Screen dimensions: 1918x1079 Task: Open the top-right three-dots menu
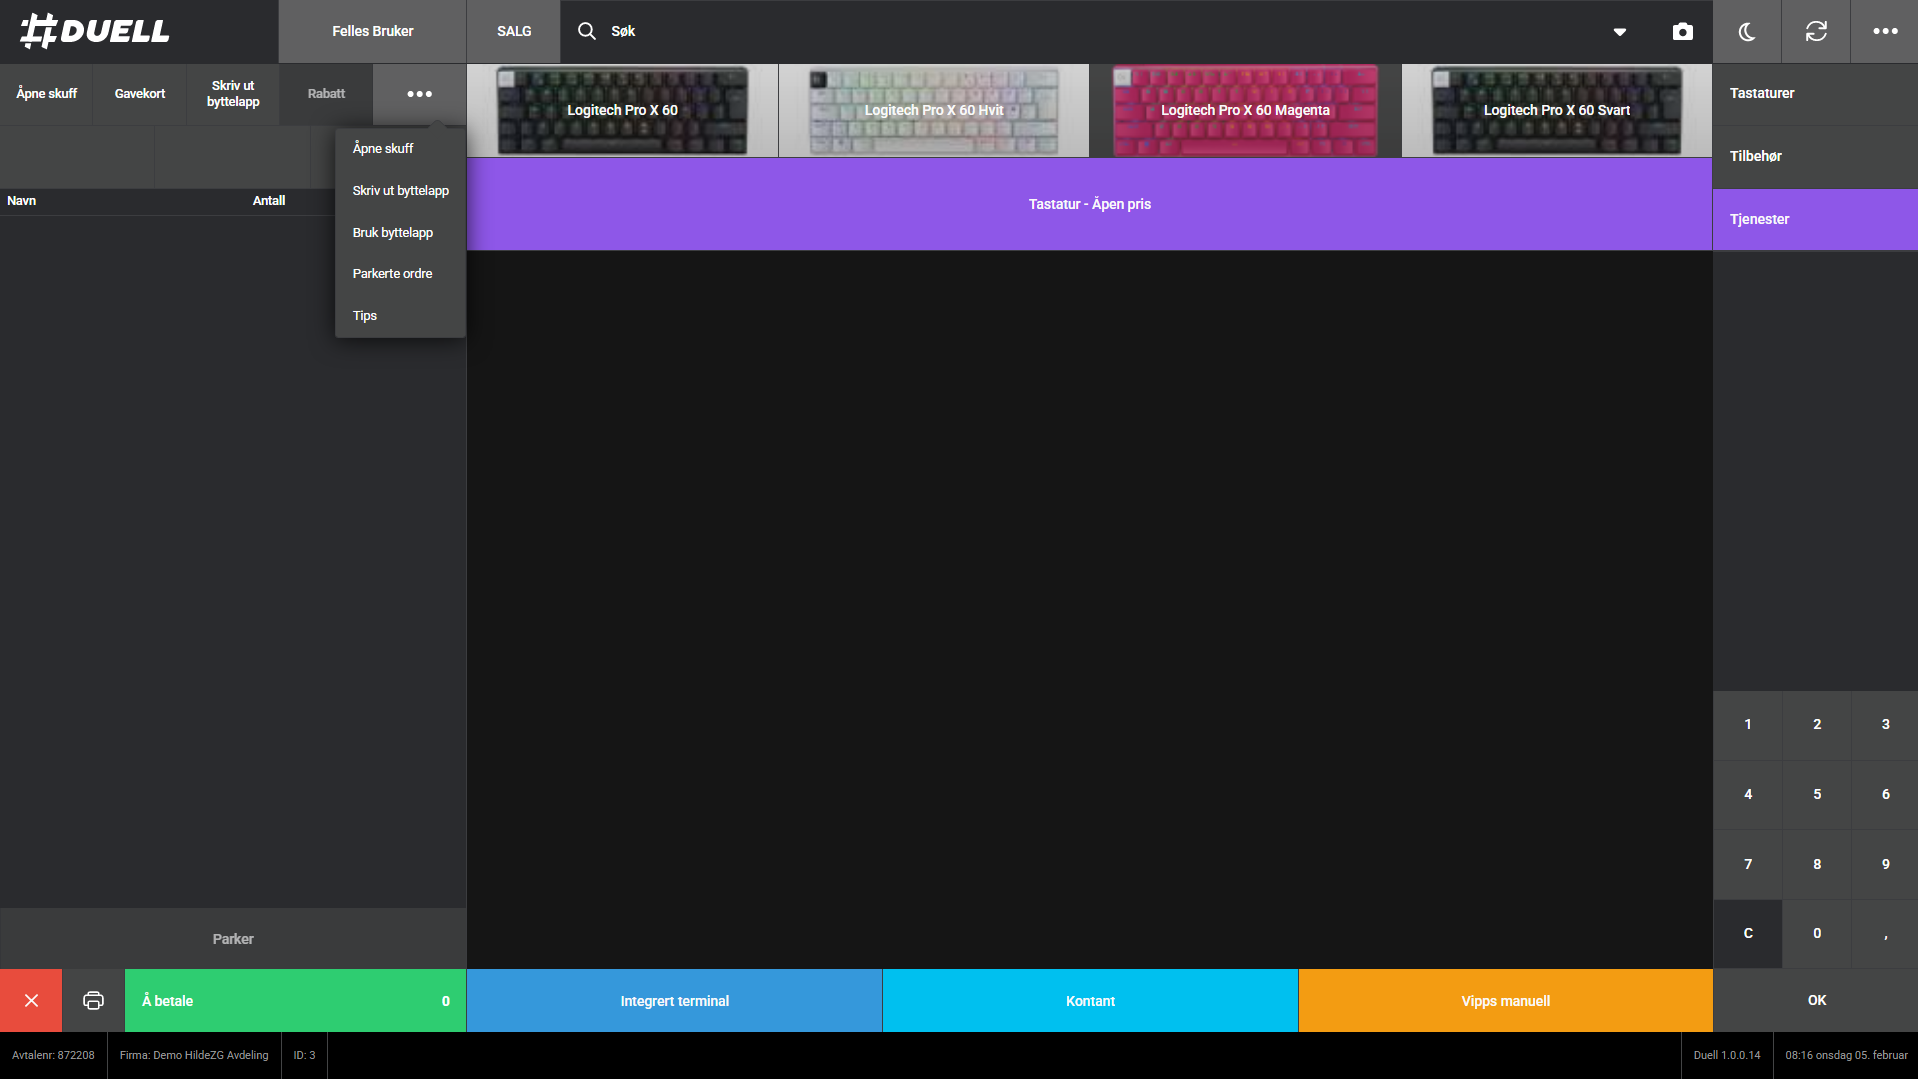coord(1885,31)
